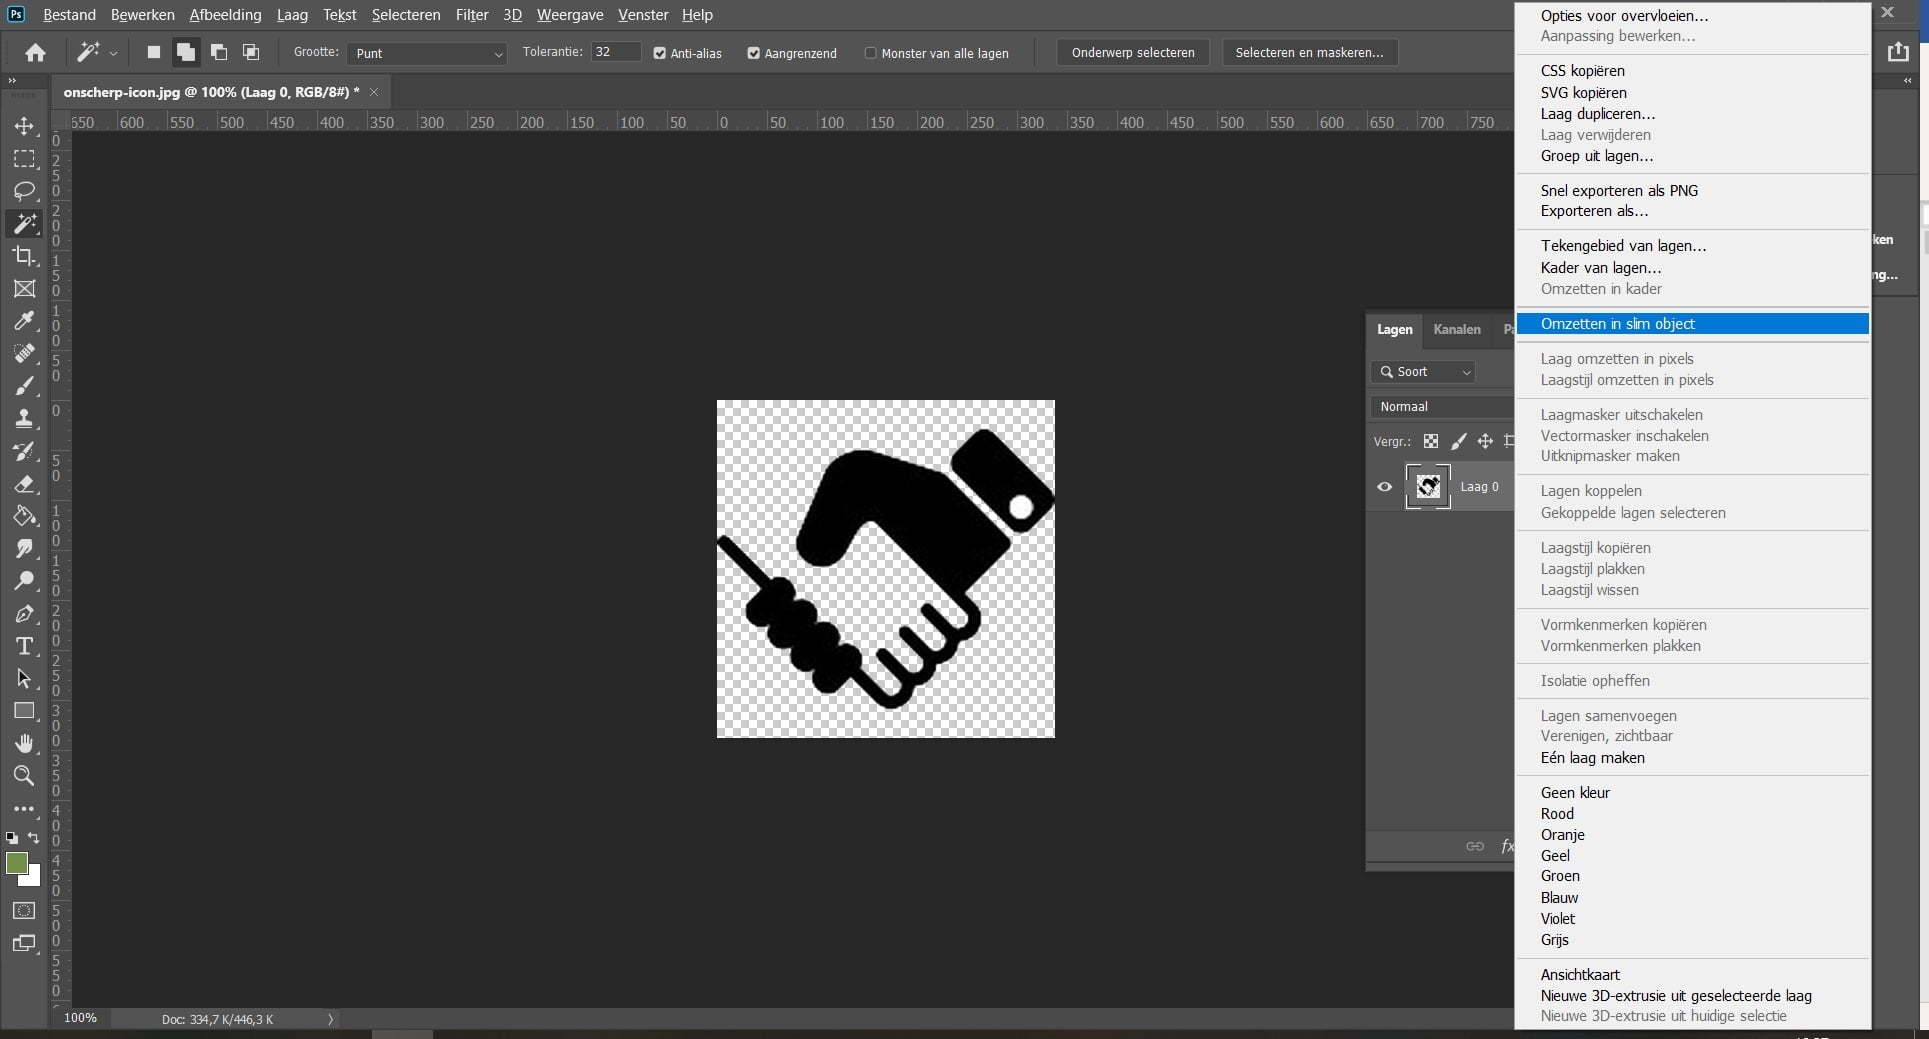Enable Monster van alle lagen checkbox
Viewport: 1929px width, 1039px height.
[870, 53]
